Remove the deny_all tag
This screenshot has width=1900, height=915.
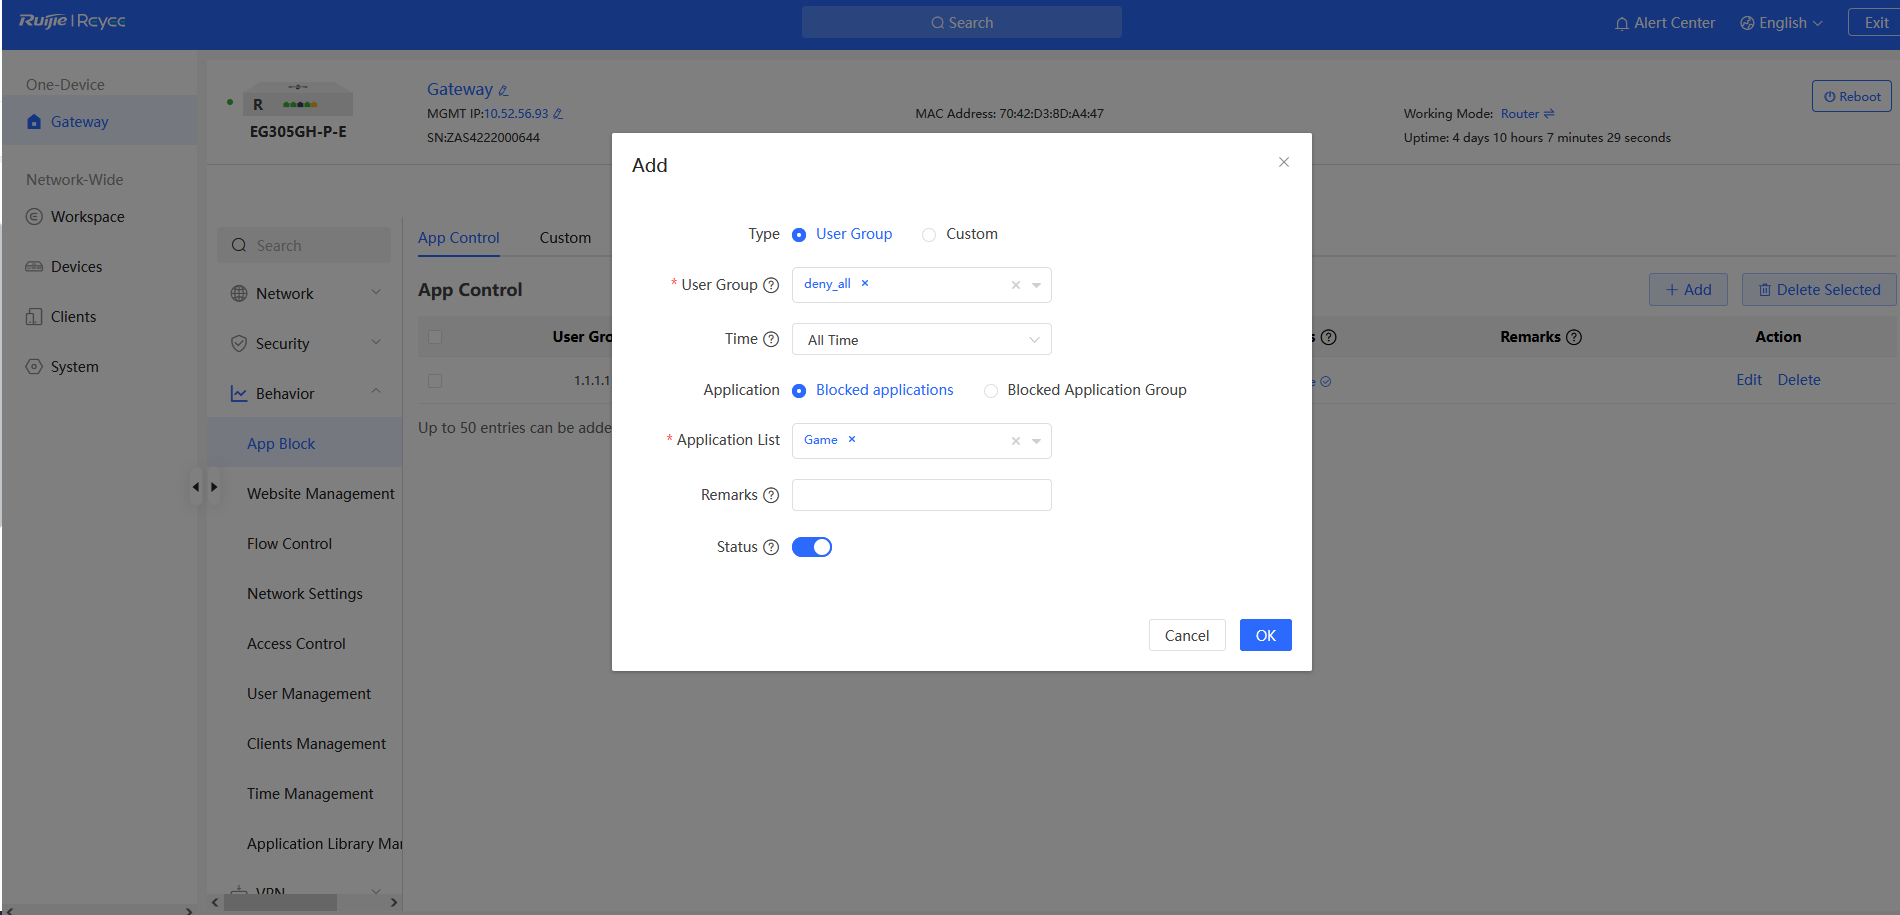pyautogui.click(x=865, y=284)
